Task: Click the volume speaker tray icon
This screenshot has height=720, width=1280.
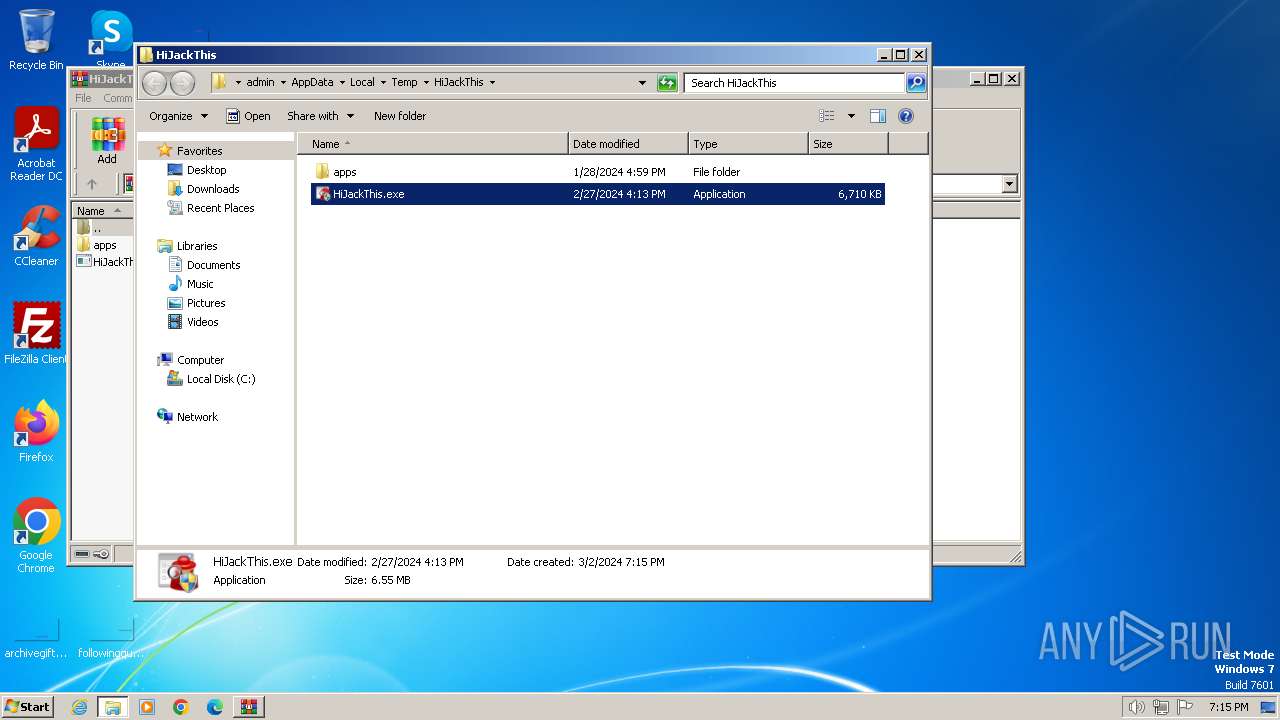Action: (x=1136, y=707)
